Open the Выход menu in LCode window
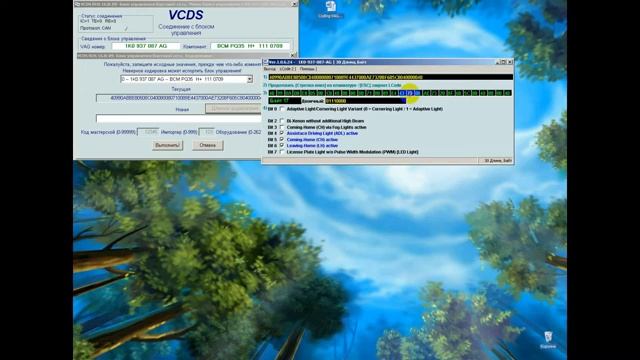 click(x=270, y=69)
